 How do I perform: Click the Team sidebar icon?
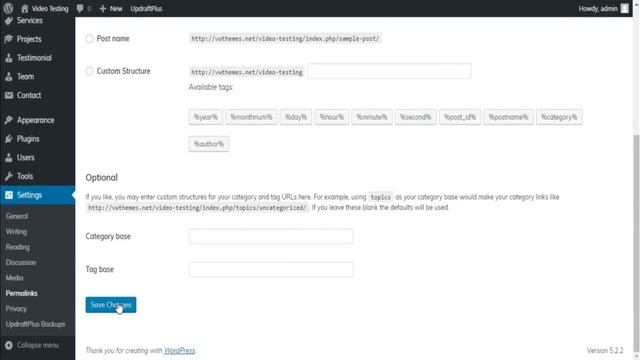9,76
